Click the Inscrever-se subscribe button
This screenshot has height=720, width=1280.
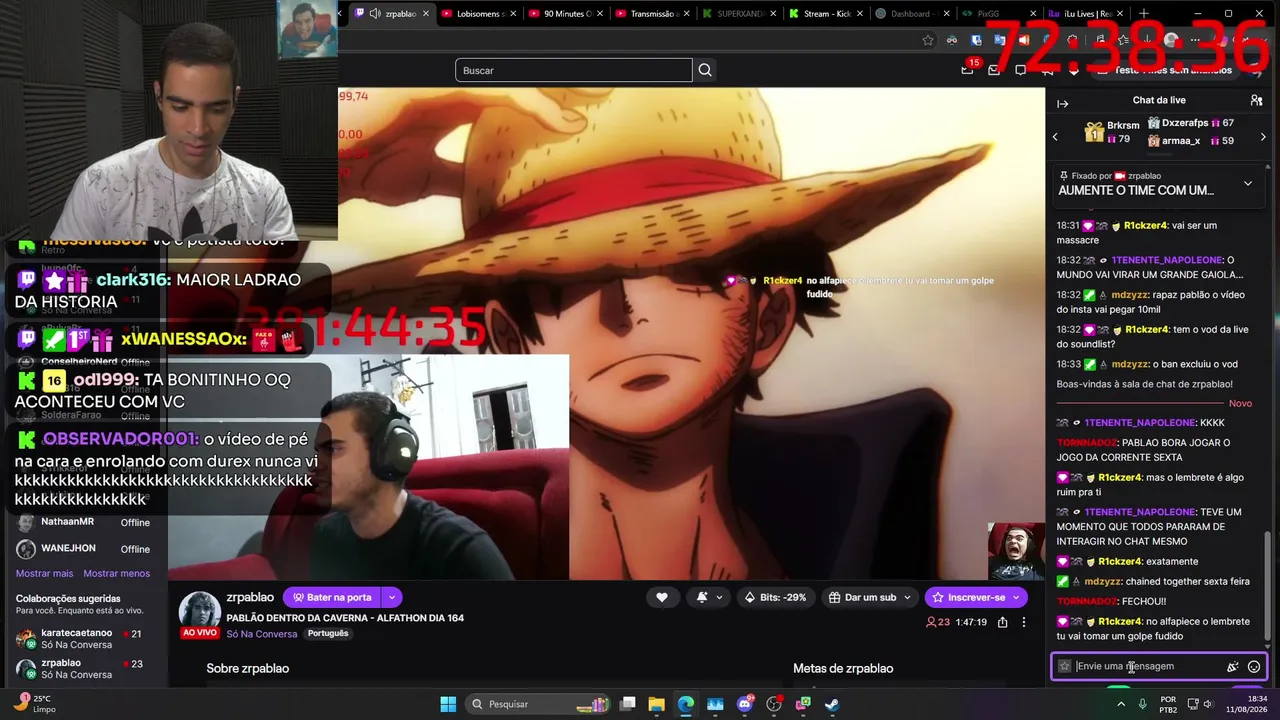pos(976,597)
